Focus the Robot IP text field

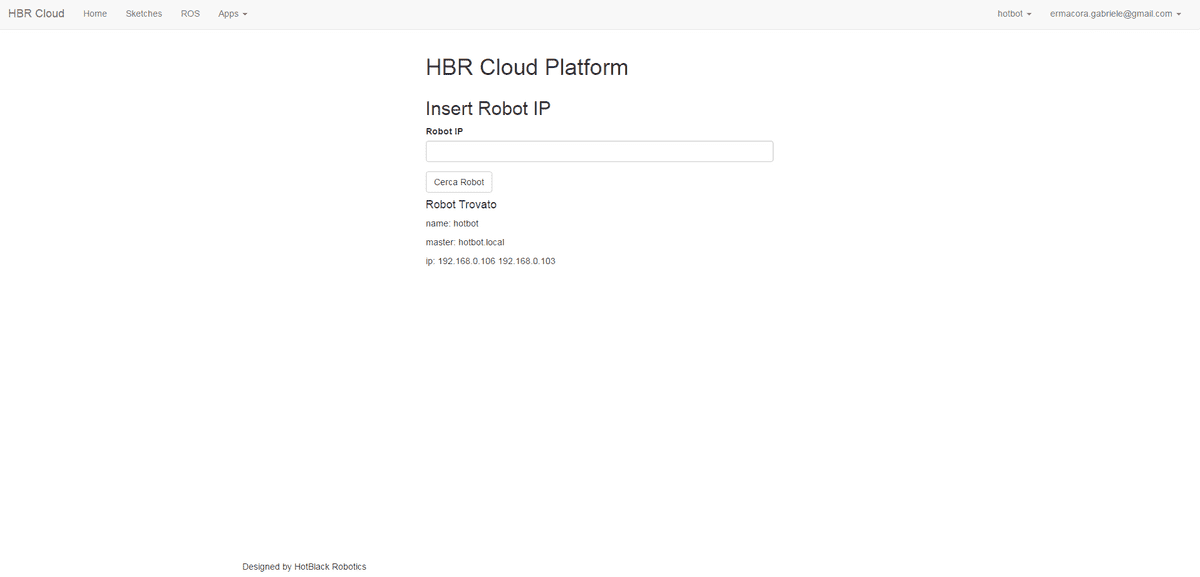click(599, 150)
